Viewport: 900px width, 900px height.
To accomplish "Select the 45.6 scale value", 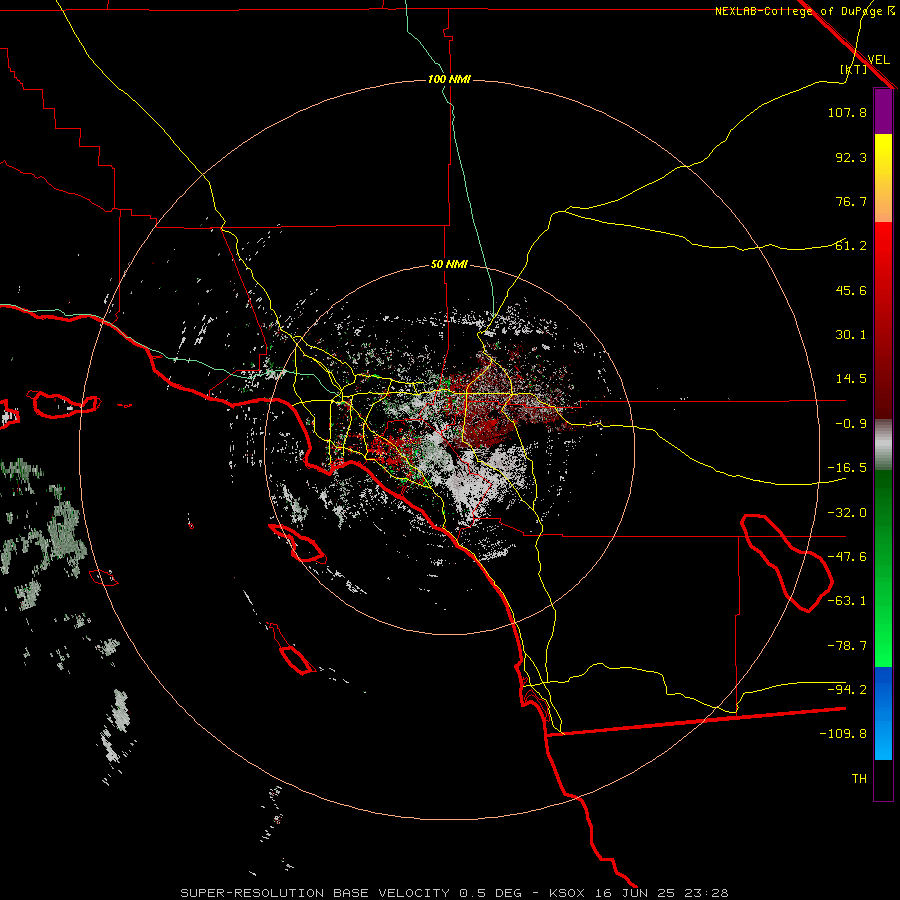I will click(x=851, y=290).
